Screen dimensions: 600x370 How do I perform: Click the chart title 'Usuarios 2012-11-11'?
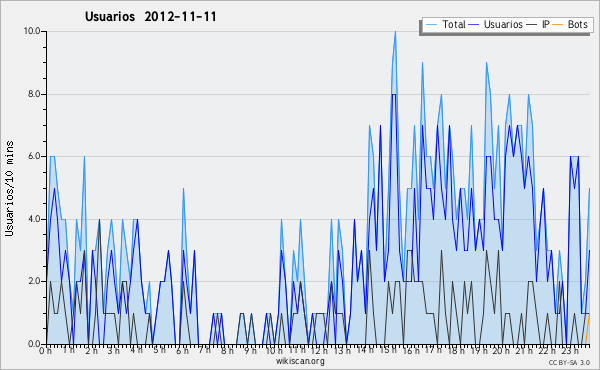tap(150, 17)
